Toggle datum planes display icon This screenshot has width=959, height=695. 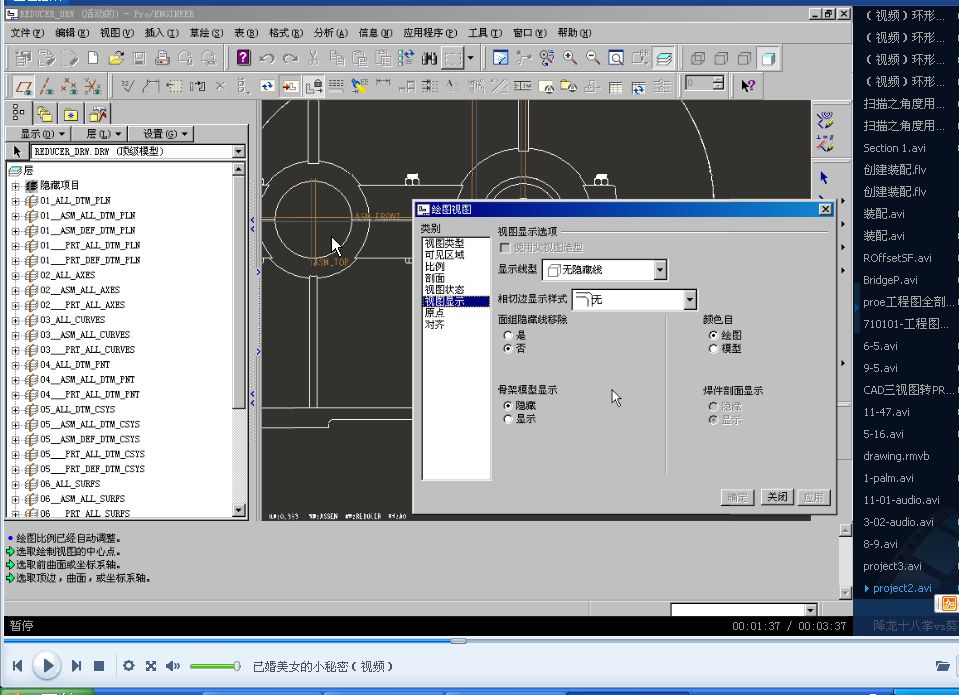[23, 86]
